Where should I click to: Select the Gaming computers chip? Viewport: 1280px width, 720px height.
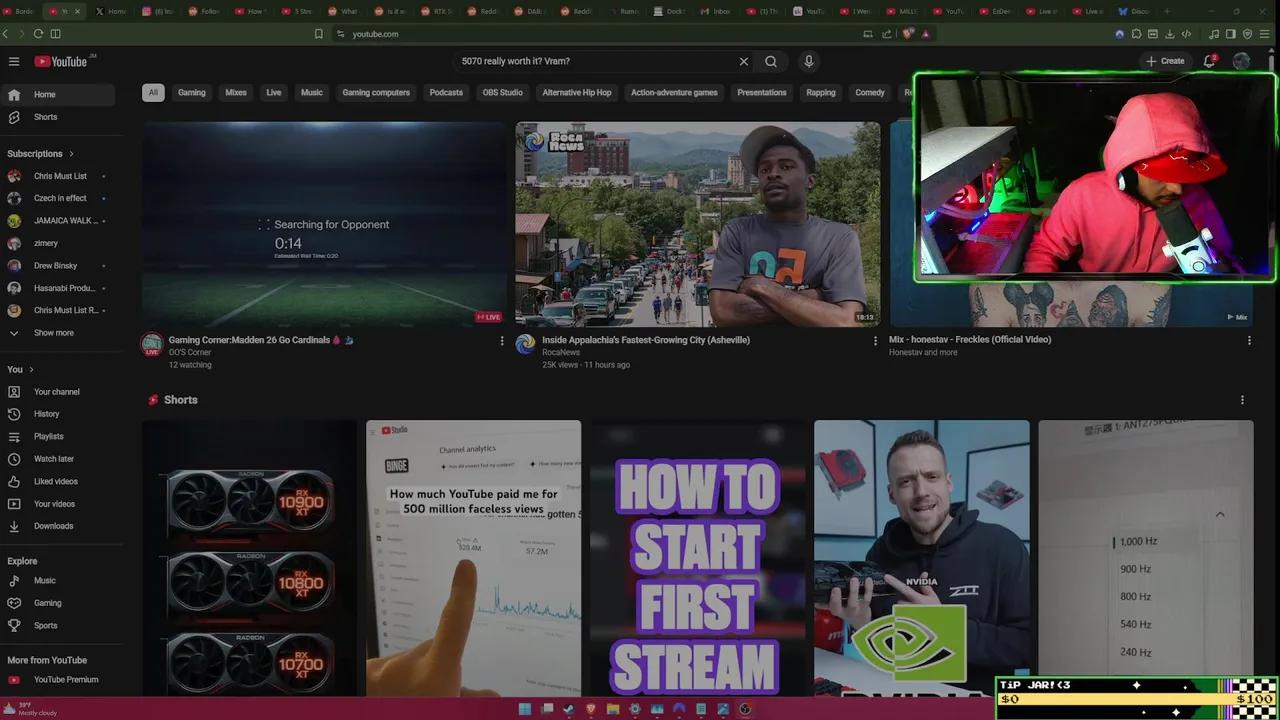376,93
